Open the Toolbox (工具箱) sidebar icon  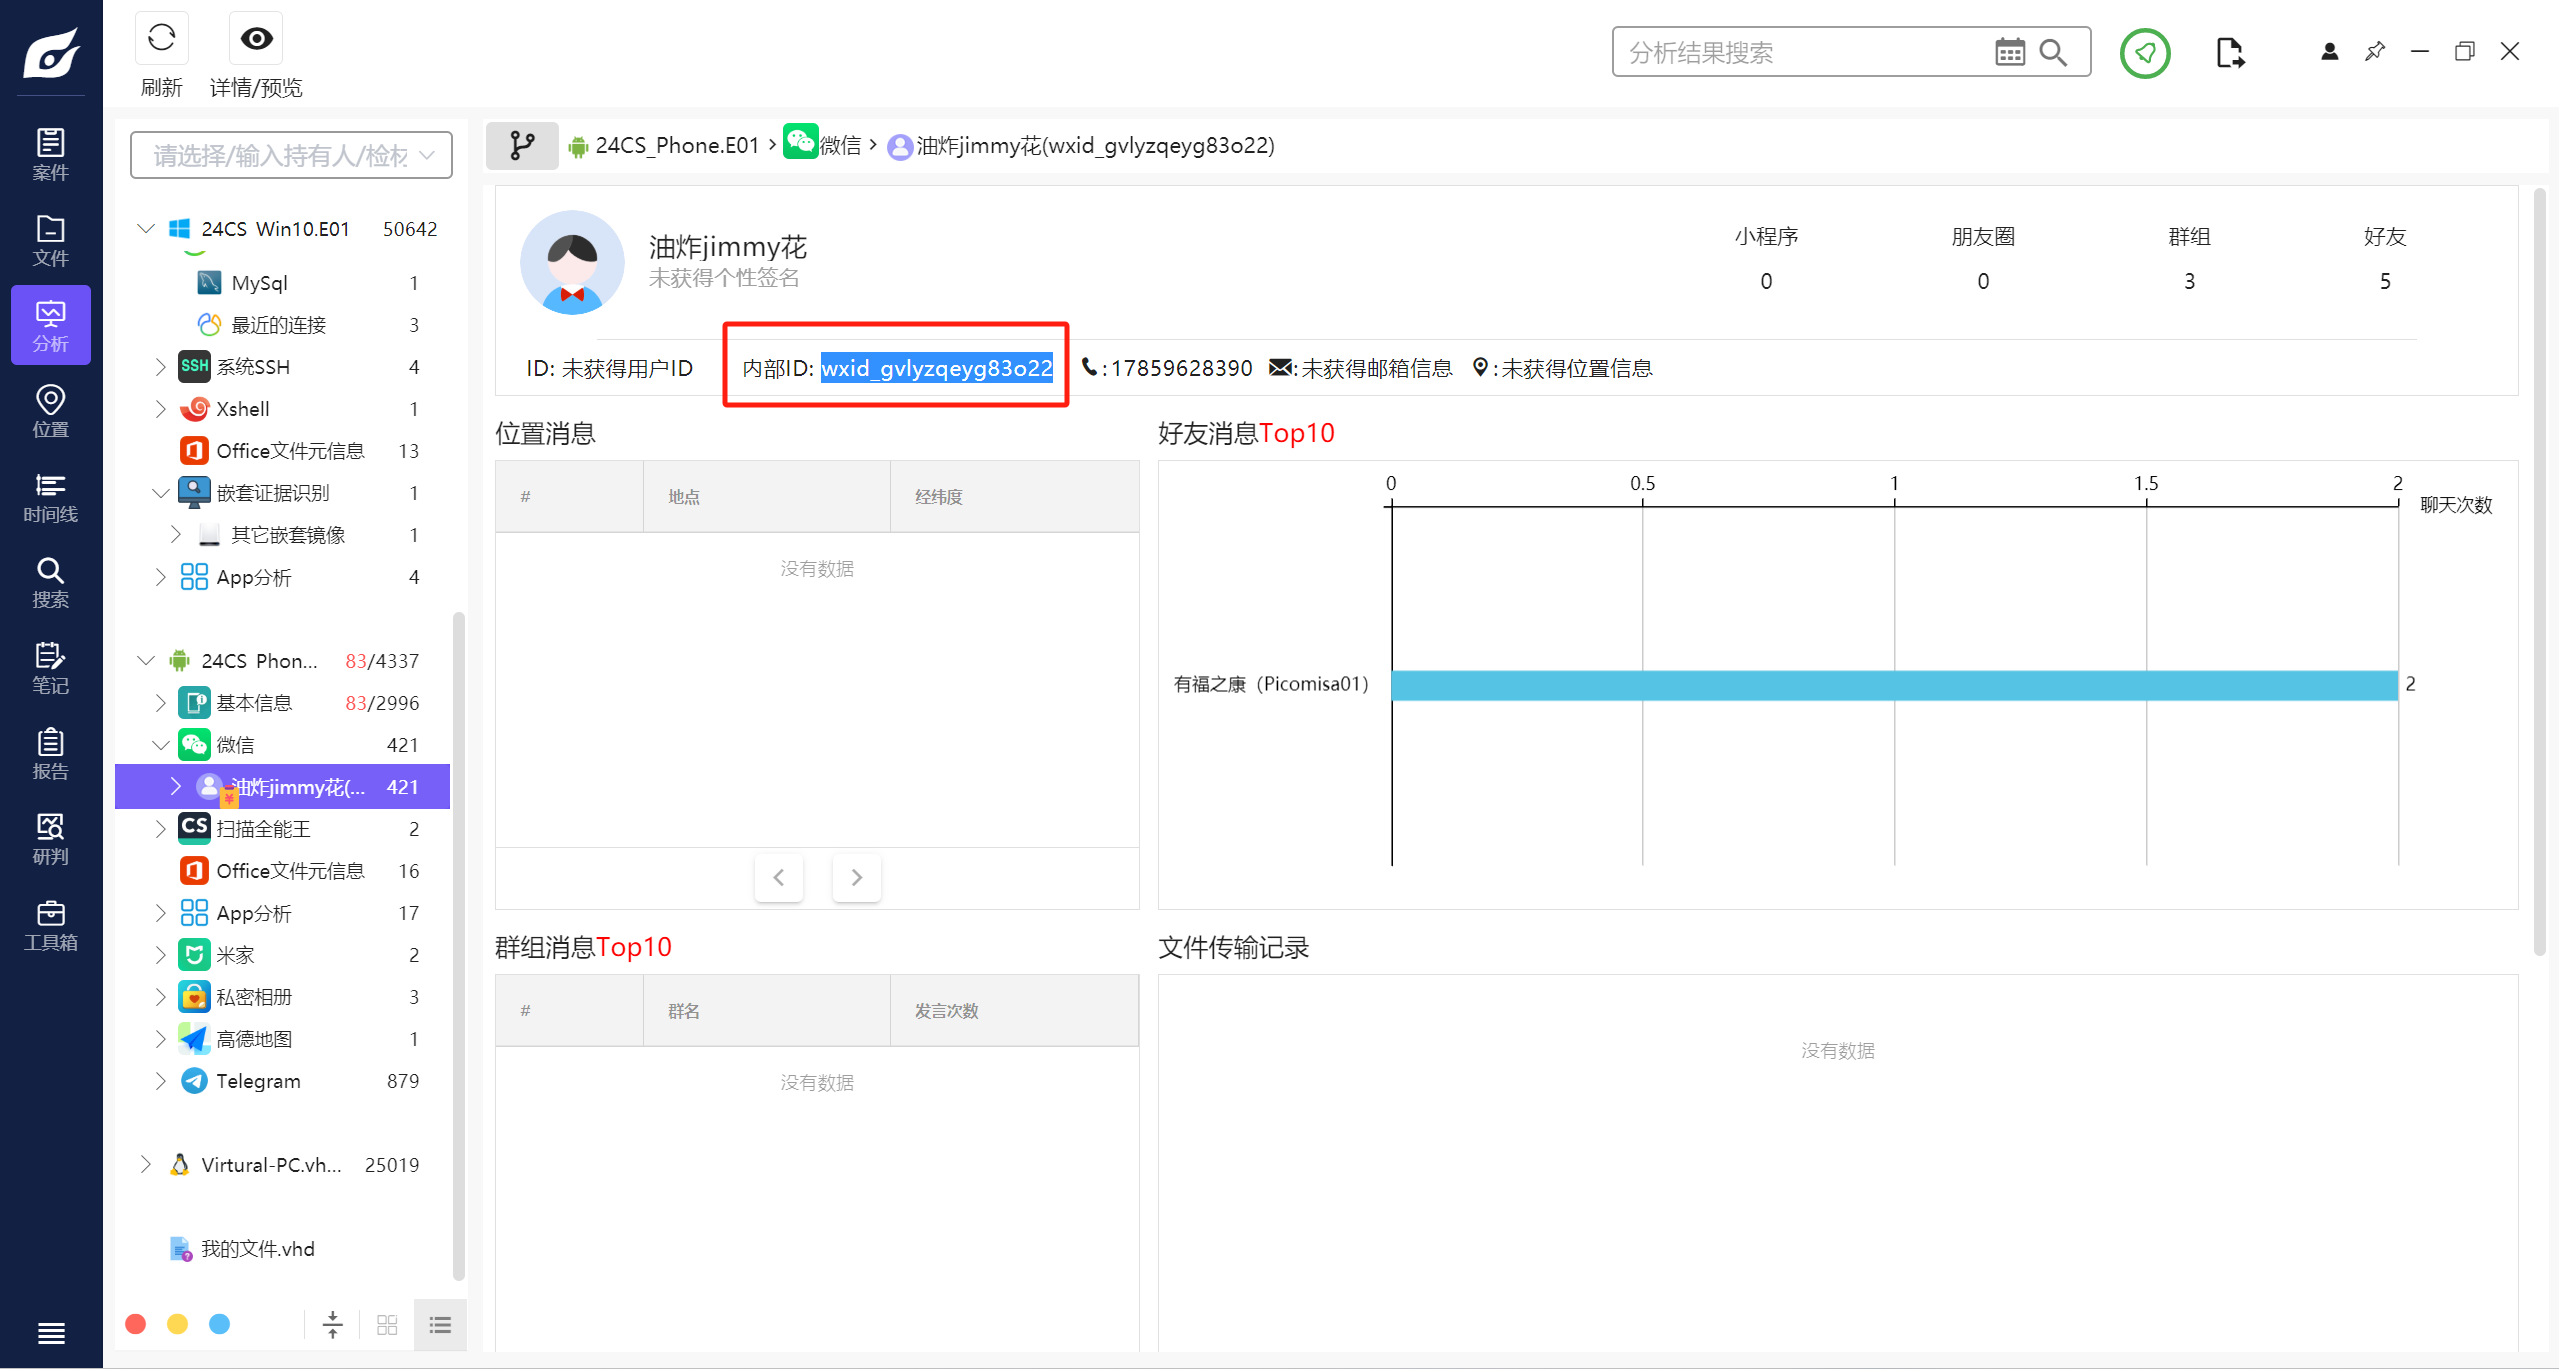click(50, 925)
